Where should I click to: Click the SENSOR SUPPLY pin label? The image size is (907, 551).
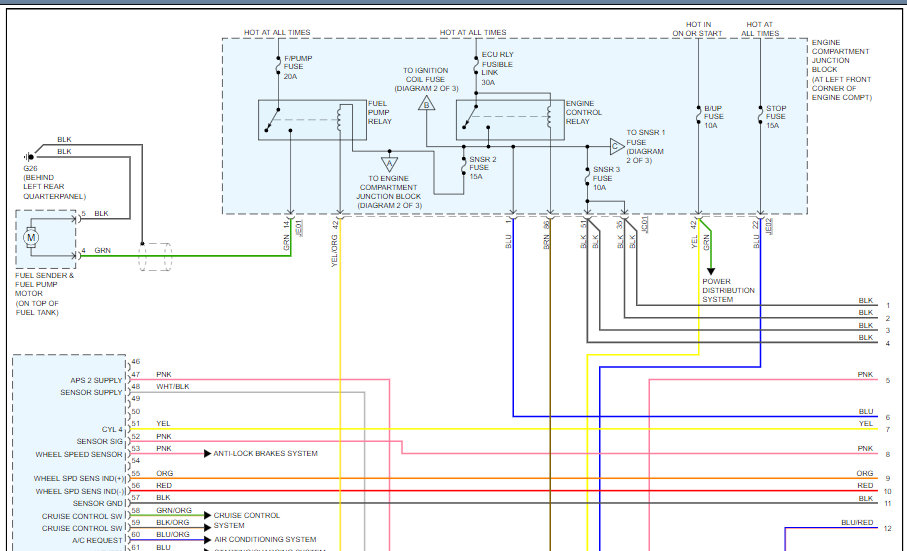coord(91,393)
